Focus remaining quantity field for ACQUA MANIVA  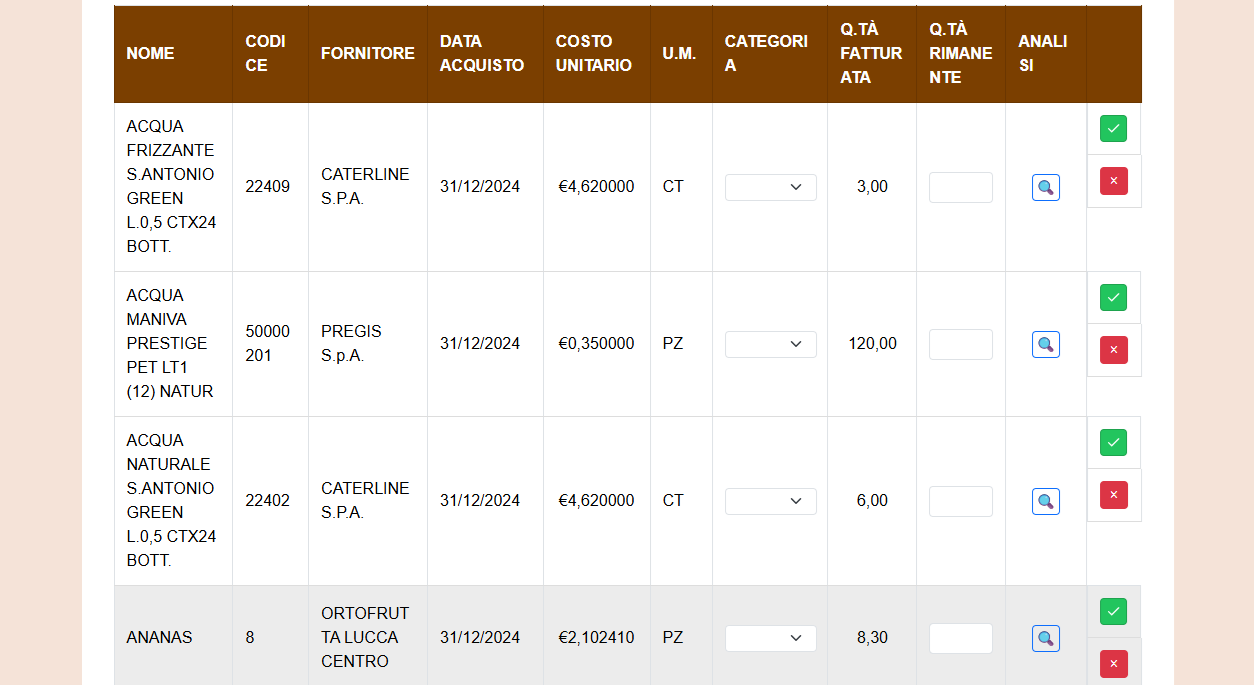pos(960,344)
